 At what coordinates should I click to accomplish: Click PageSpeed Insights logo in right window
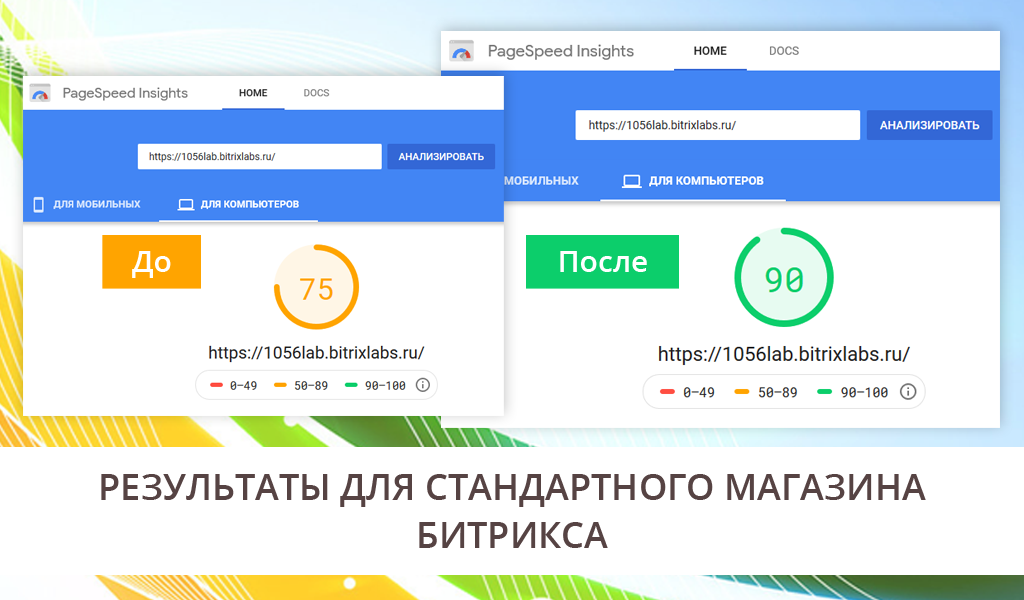[x=461, y=51]
